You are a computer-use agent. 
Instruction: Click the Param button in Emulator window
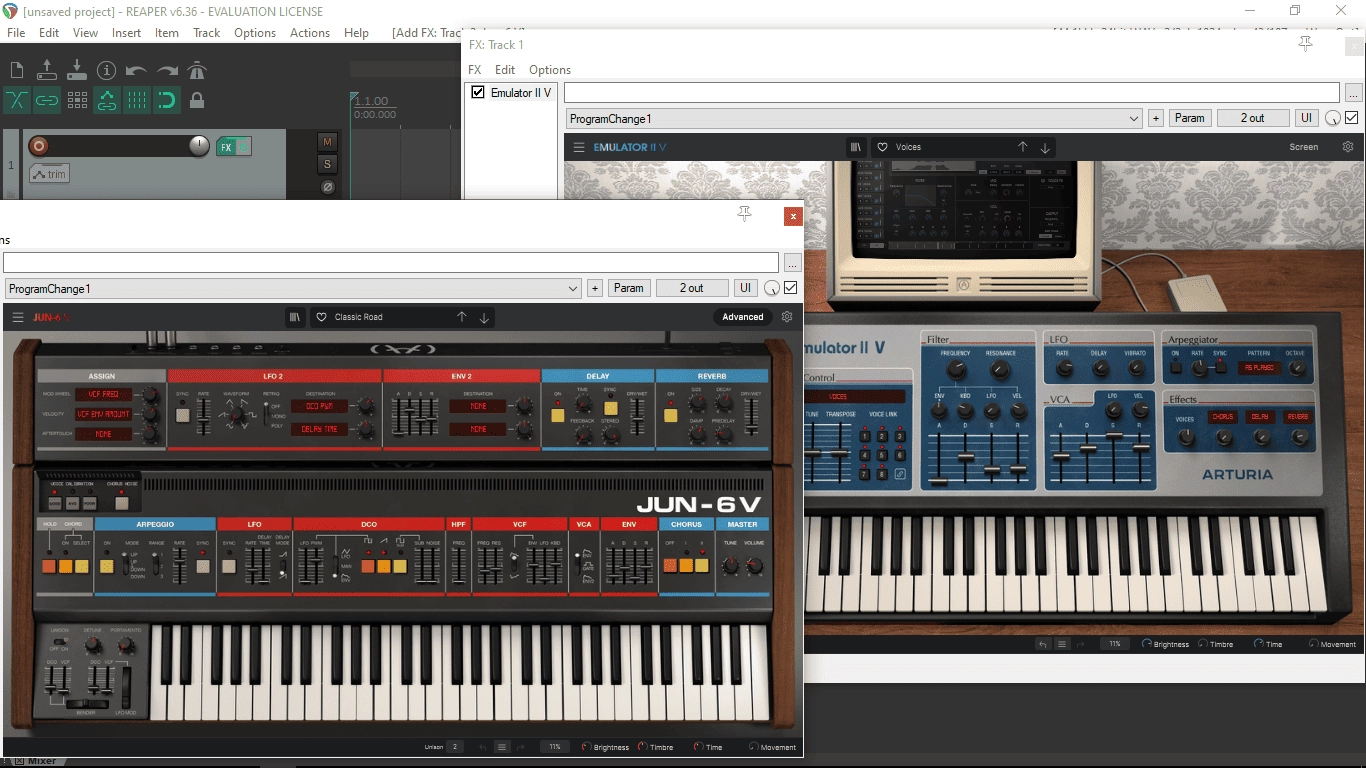point(1189,118)
